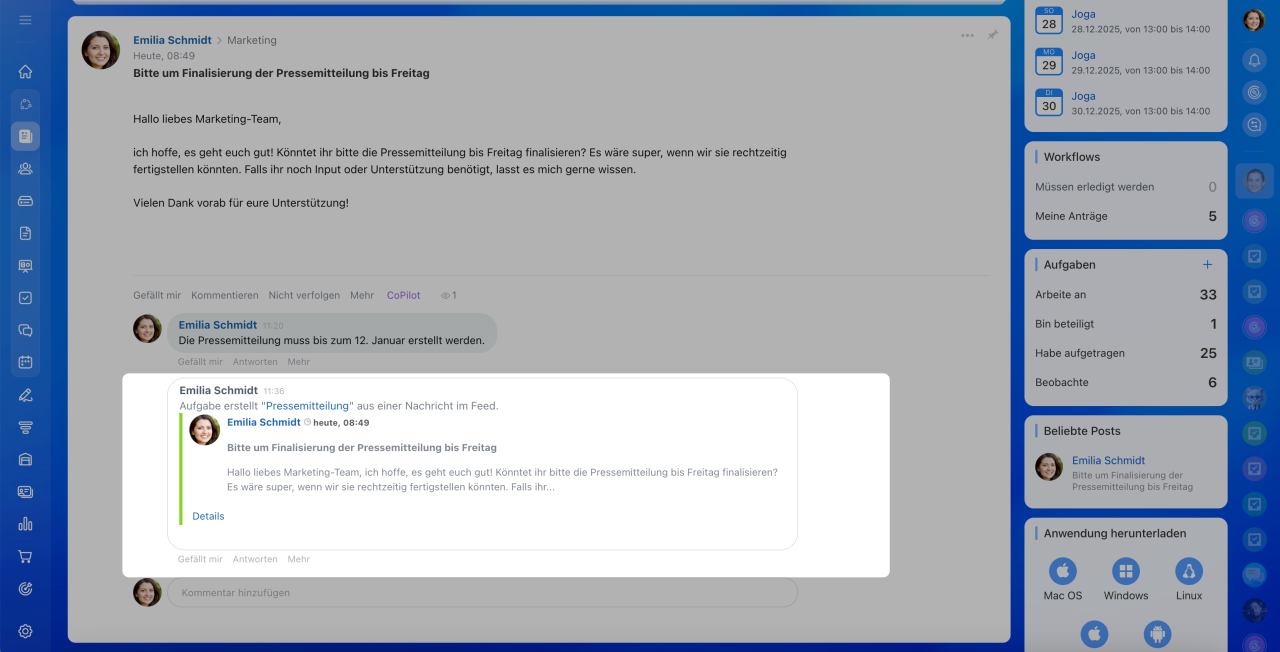Expand 'Mehr' under the task-created comment
The width and height of the screenshot is (1280, 652).
pyautogui.click(x=299, y=559)
